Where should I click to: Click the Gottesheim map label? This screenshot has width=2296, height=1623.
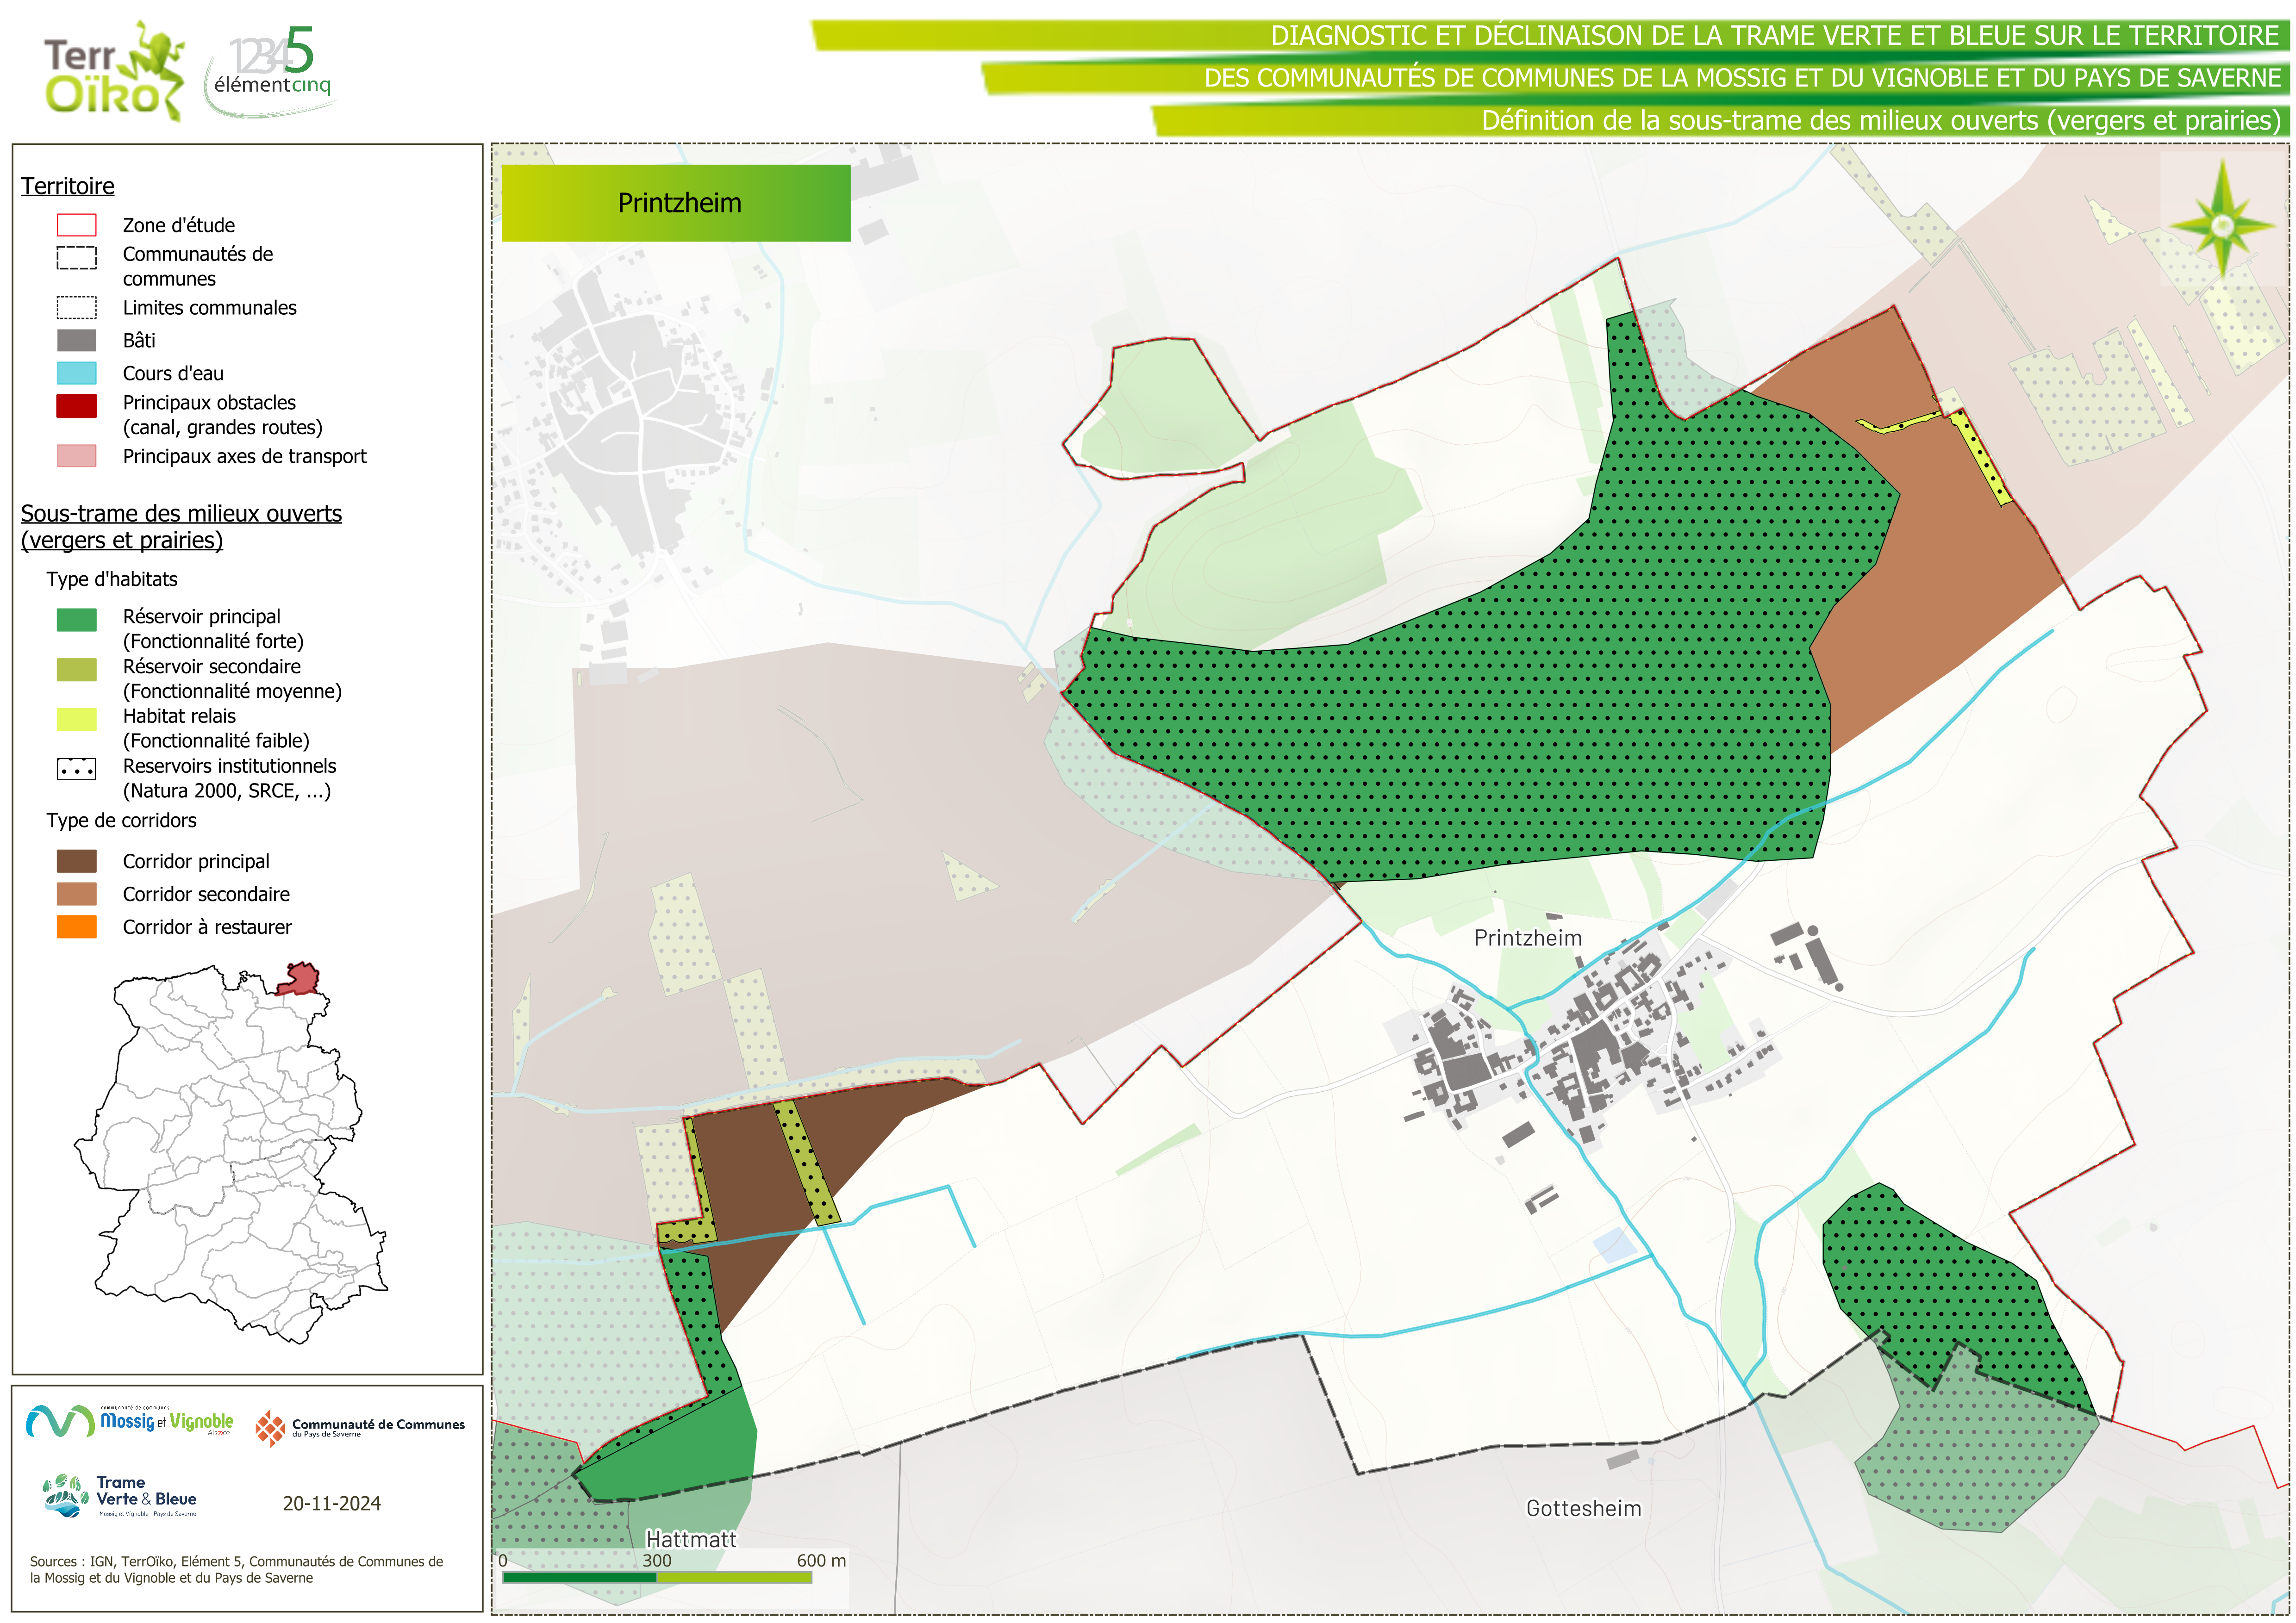pyautogui.click(x=1583, y=1508)
